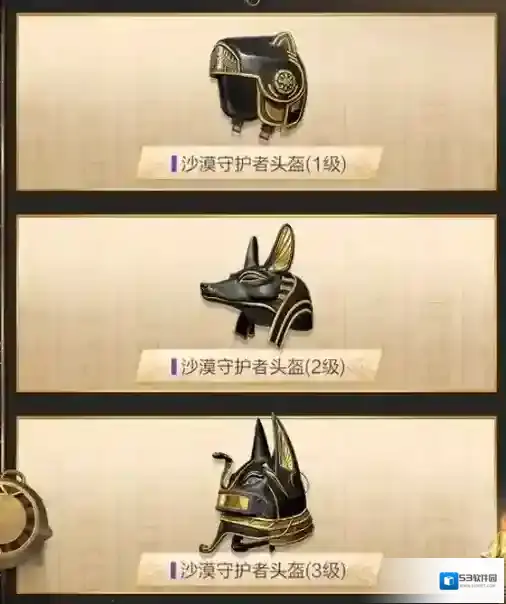Image resolution: width=506 pixels, height=604 pixels.
Task: Click the gold visor band on level 3 helmet
Action: 234,502
